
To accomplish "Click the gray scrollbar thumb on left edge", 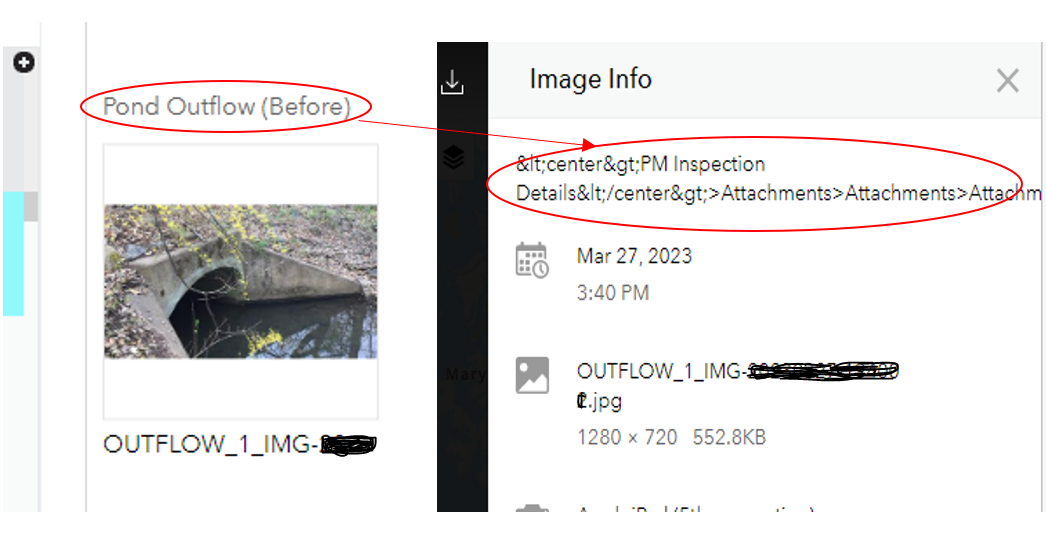I will (x=31, y=206).
